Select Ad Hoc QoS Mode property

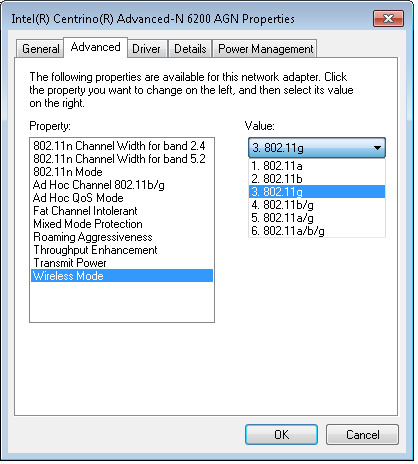(x=122, y=198)
